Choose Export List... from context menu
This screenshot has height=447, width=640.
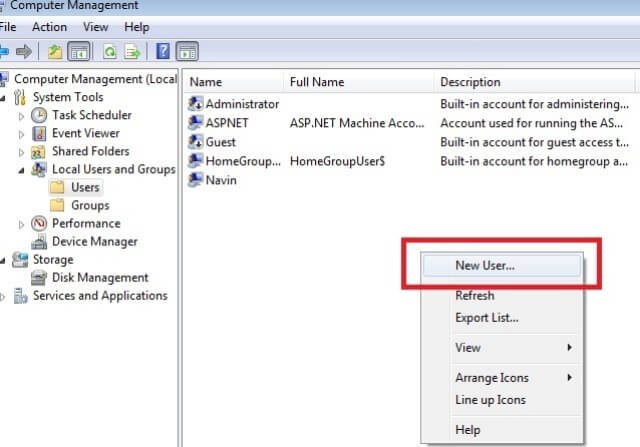coord(502,317)
